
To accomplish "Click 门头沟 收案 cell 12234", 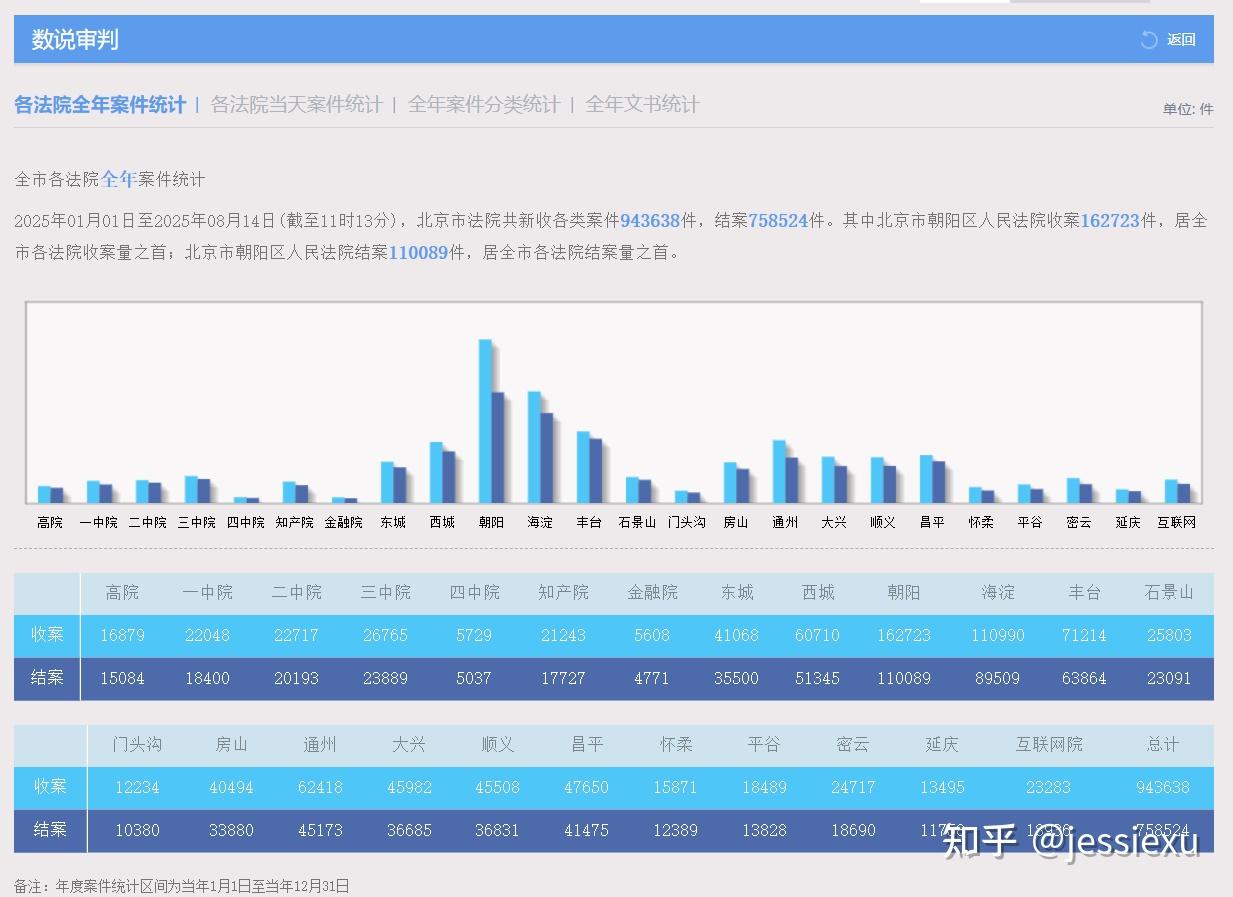I will point(137,787).
